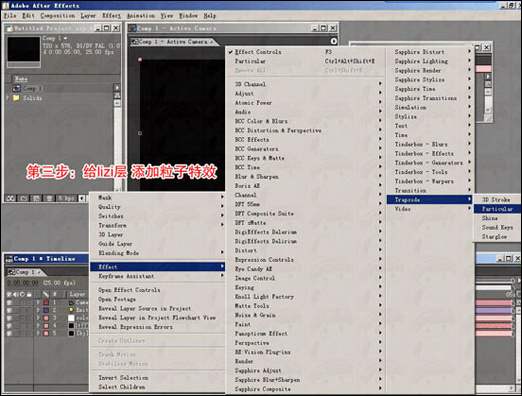
Task: Toggle visibility eye of layer 2
Action: tap(9, 310)
